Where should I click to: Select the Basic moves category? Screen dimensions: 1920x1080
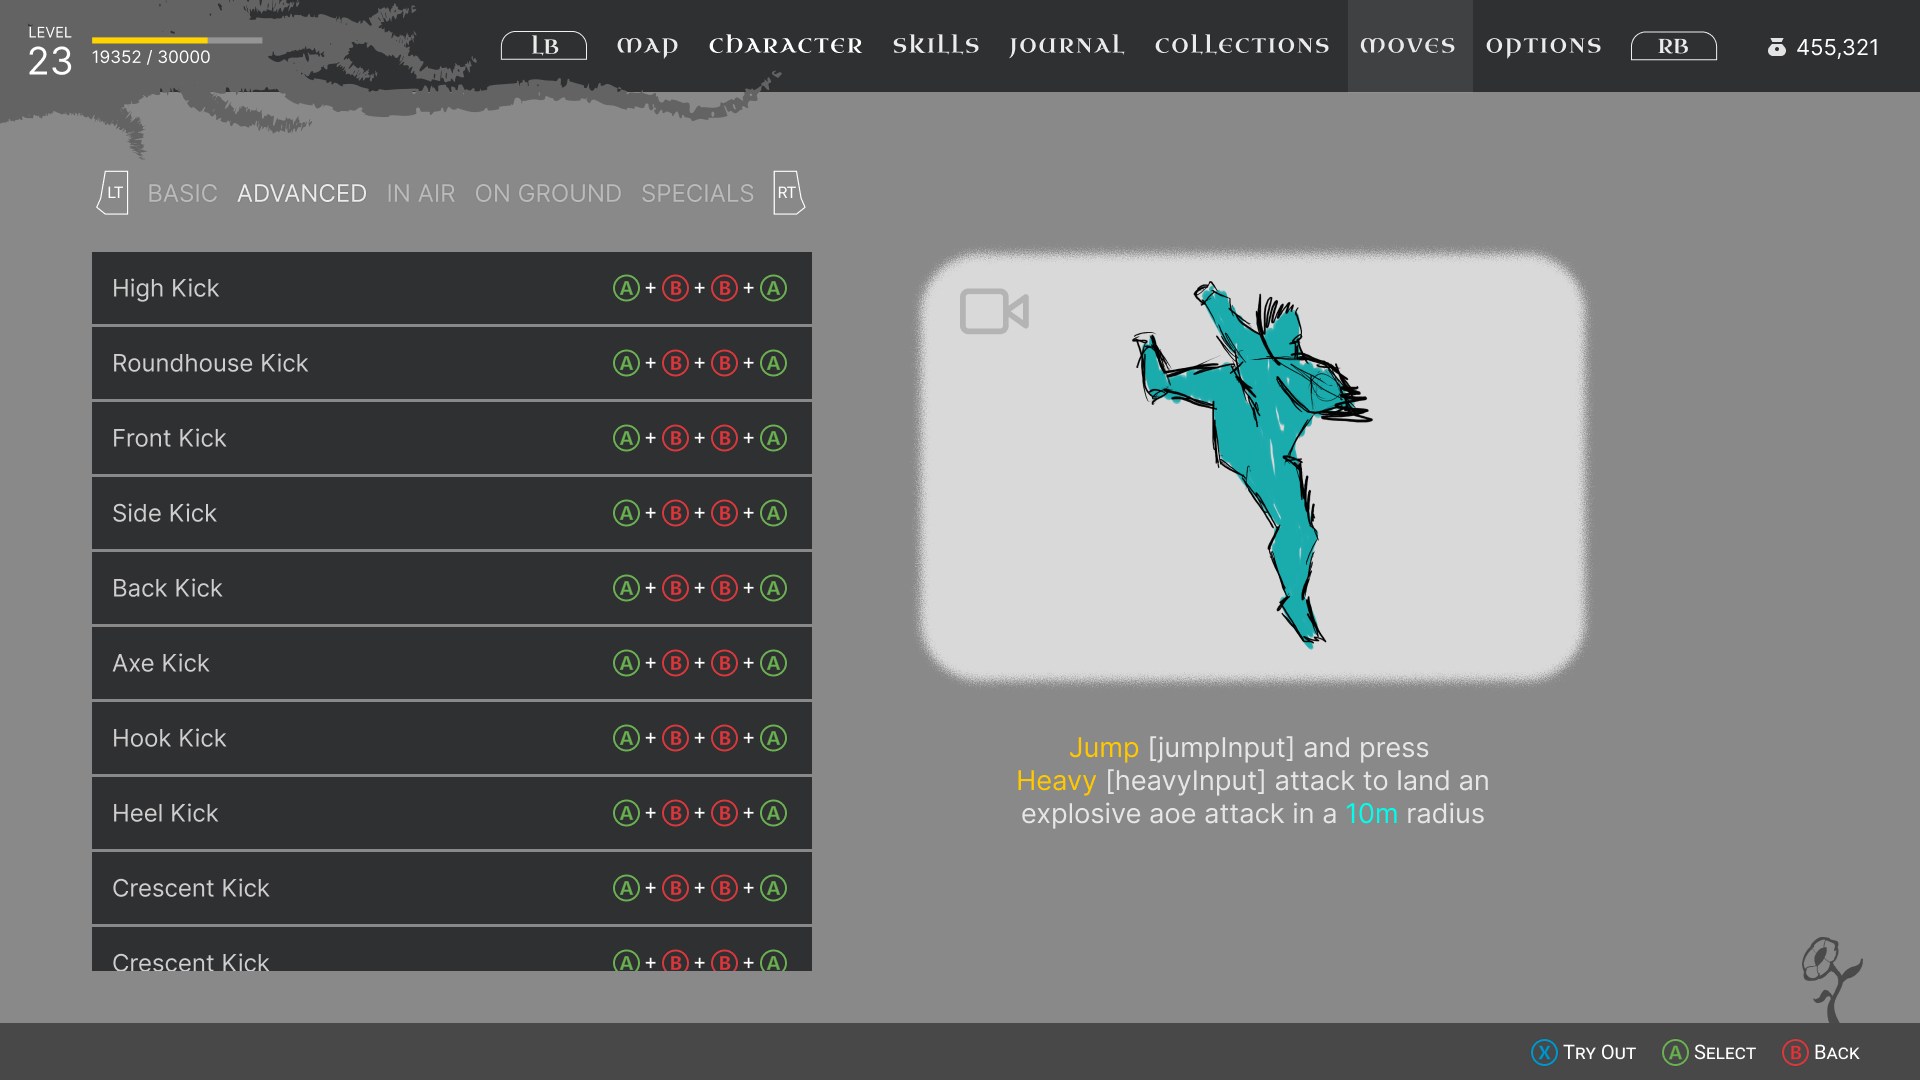[182, 193]
